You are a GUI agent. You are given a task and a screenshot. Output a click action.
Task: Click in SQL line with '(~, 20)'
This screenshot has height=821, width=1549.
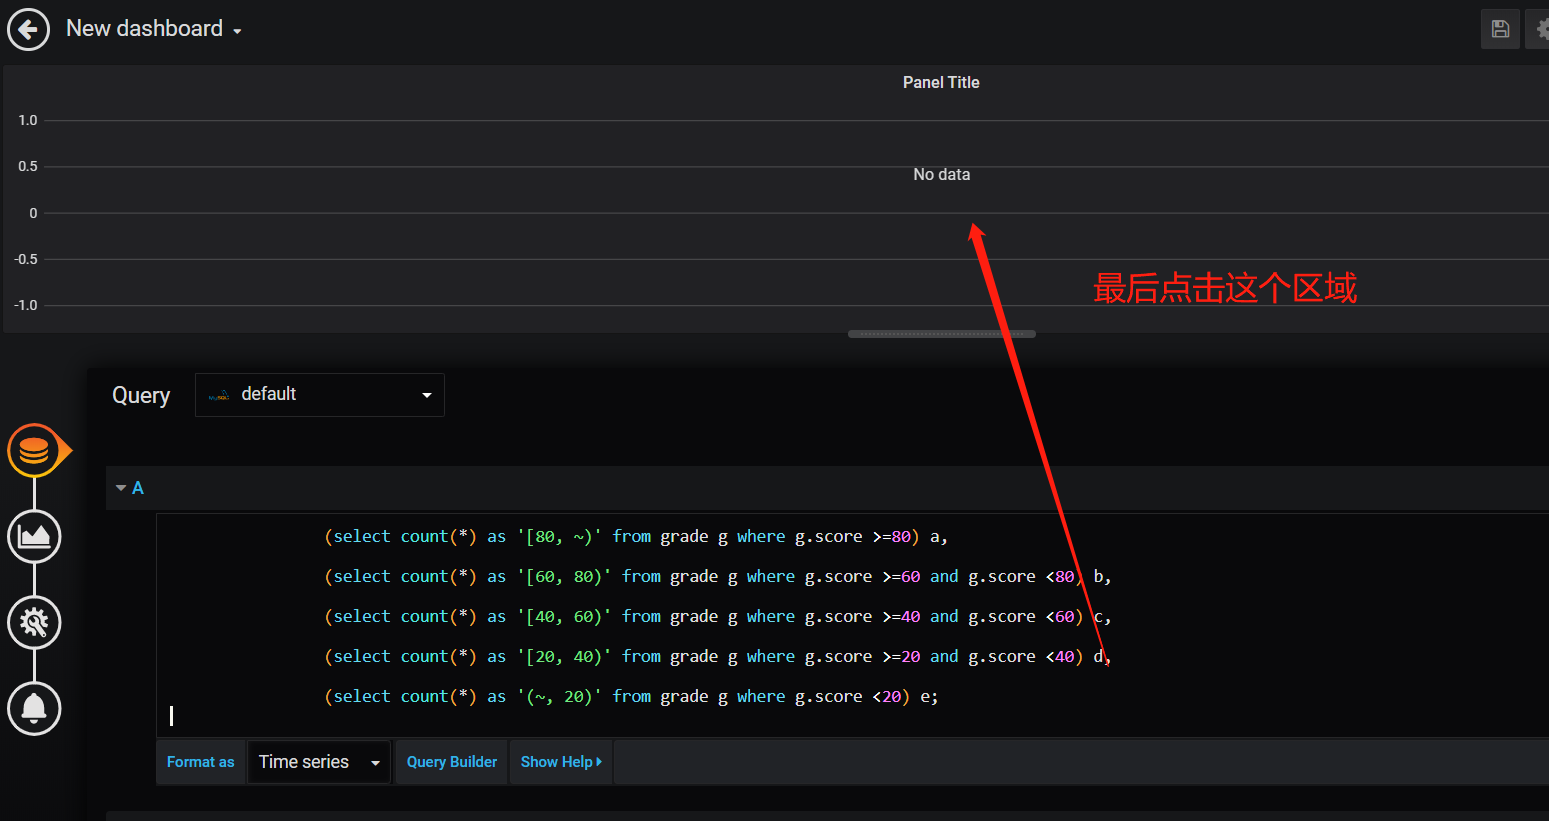(x=631, y=697)
